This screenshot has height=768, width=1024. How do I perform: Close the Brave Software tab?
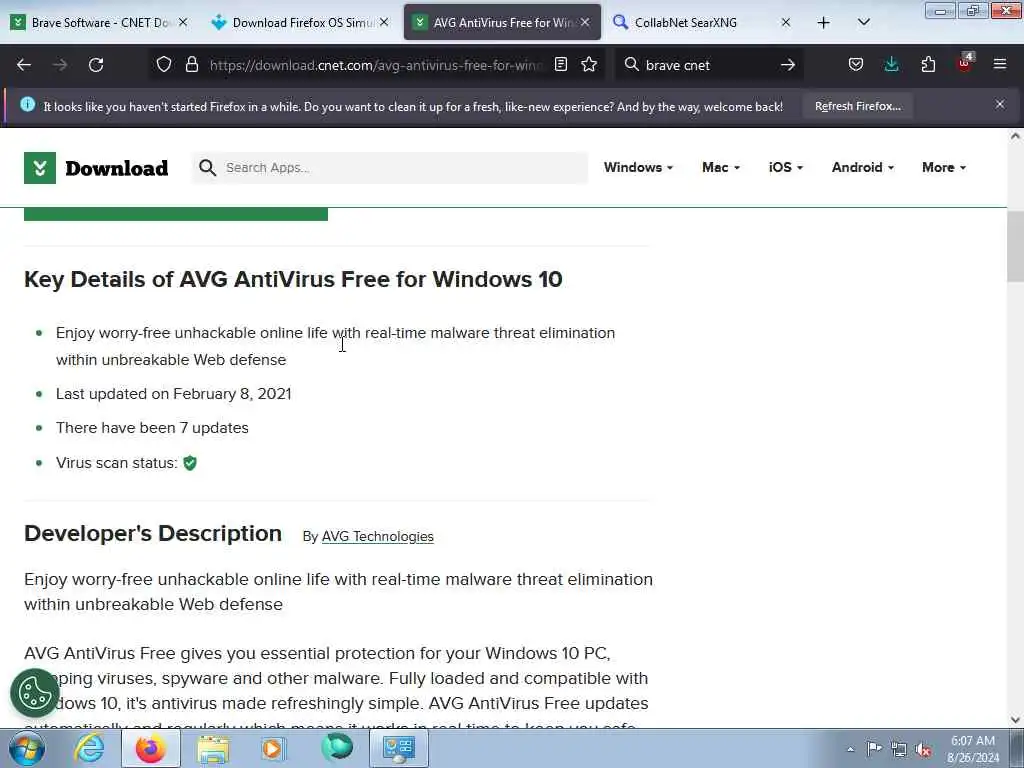click(183, 22)
